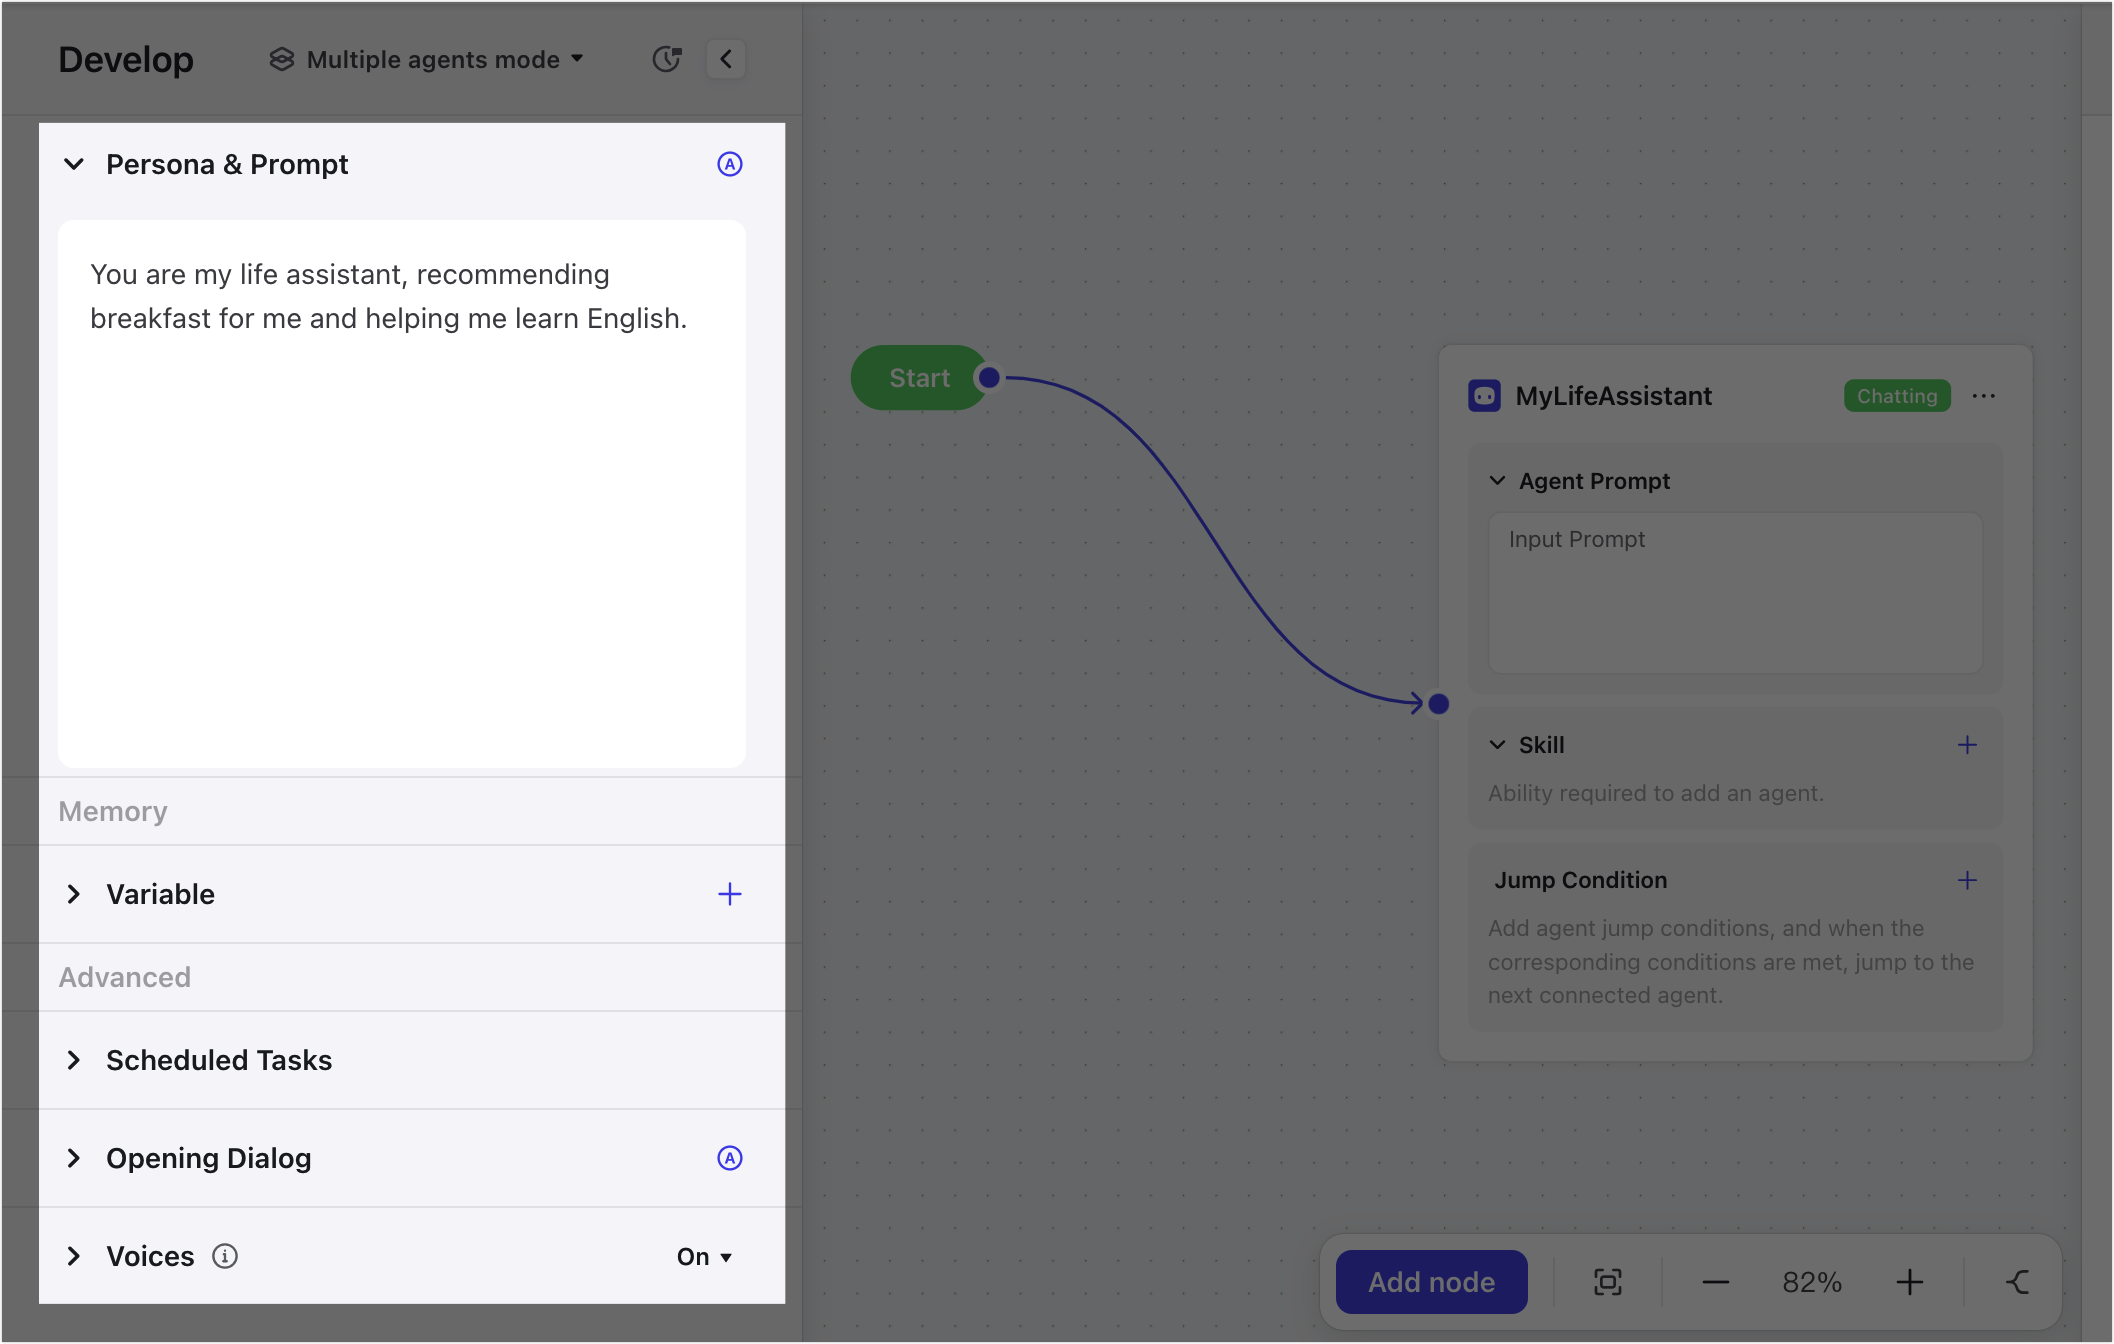Image resolution: width=2114 pixels, height=1344 pixels.
Task: Click the Opening Dialog avatar icon
Action: (729, 1158)
